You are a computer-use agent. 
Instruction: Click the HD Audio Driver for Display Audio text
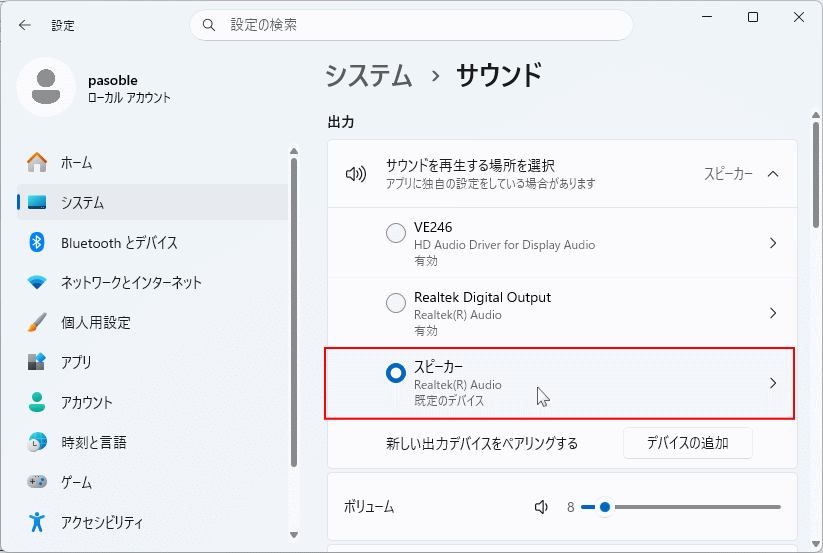(504, 245)
